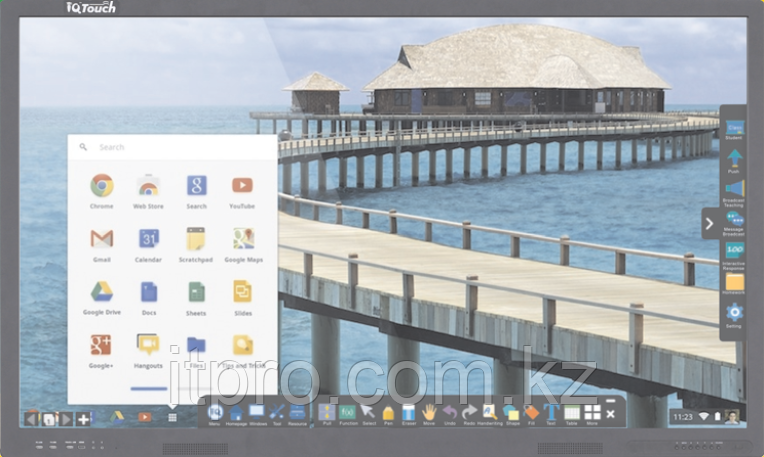Select the Pen tool

[388, 413]
